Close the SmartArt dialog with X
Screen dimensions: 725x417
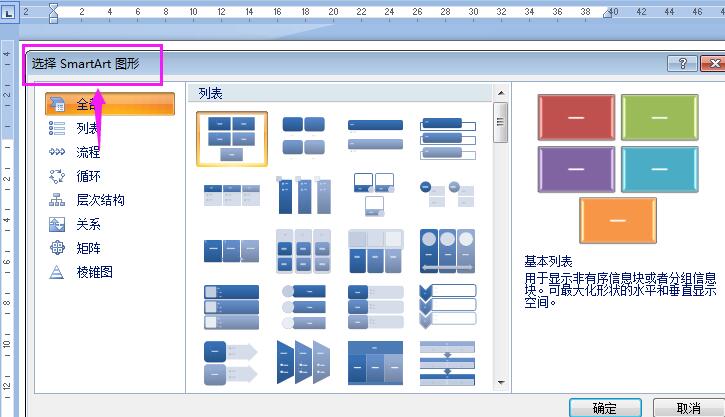[x=713, y=63]
